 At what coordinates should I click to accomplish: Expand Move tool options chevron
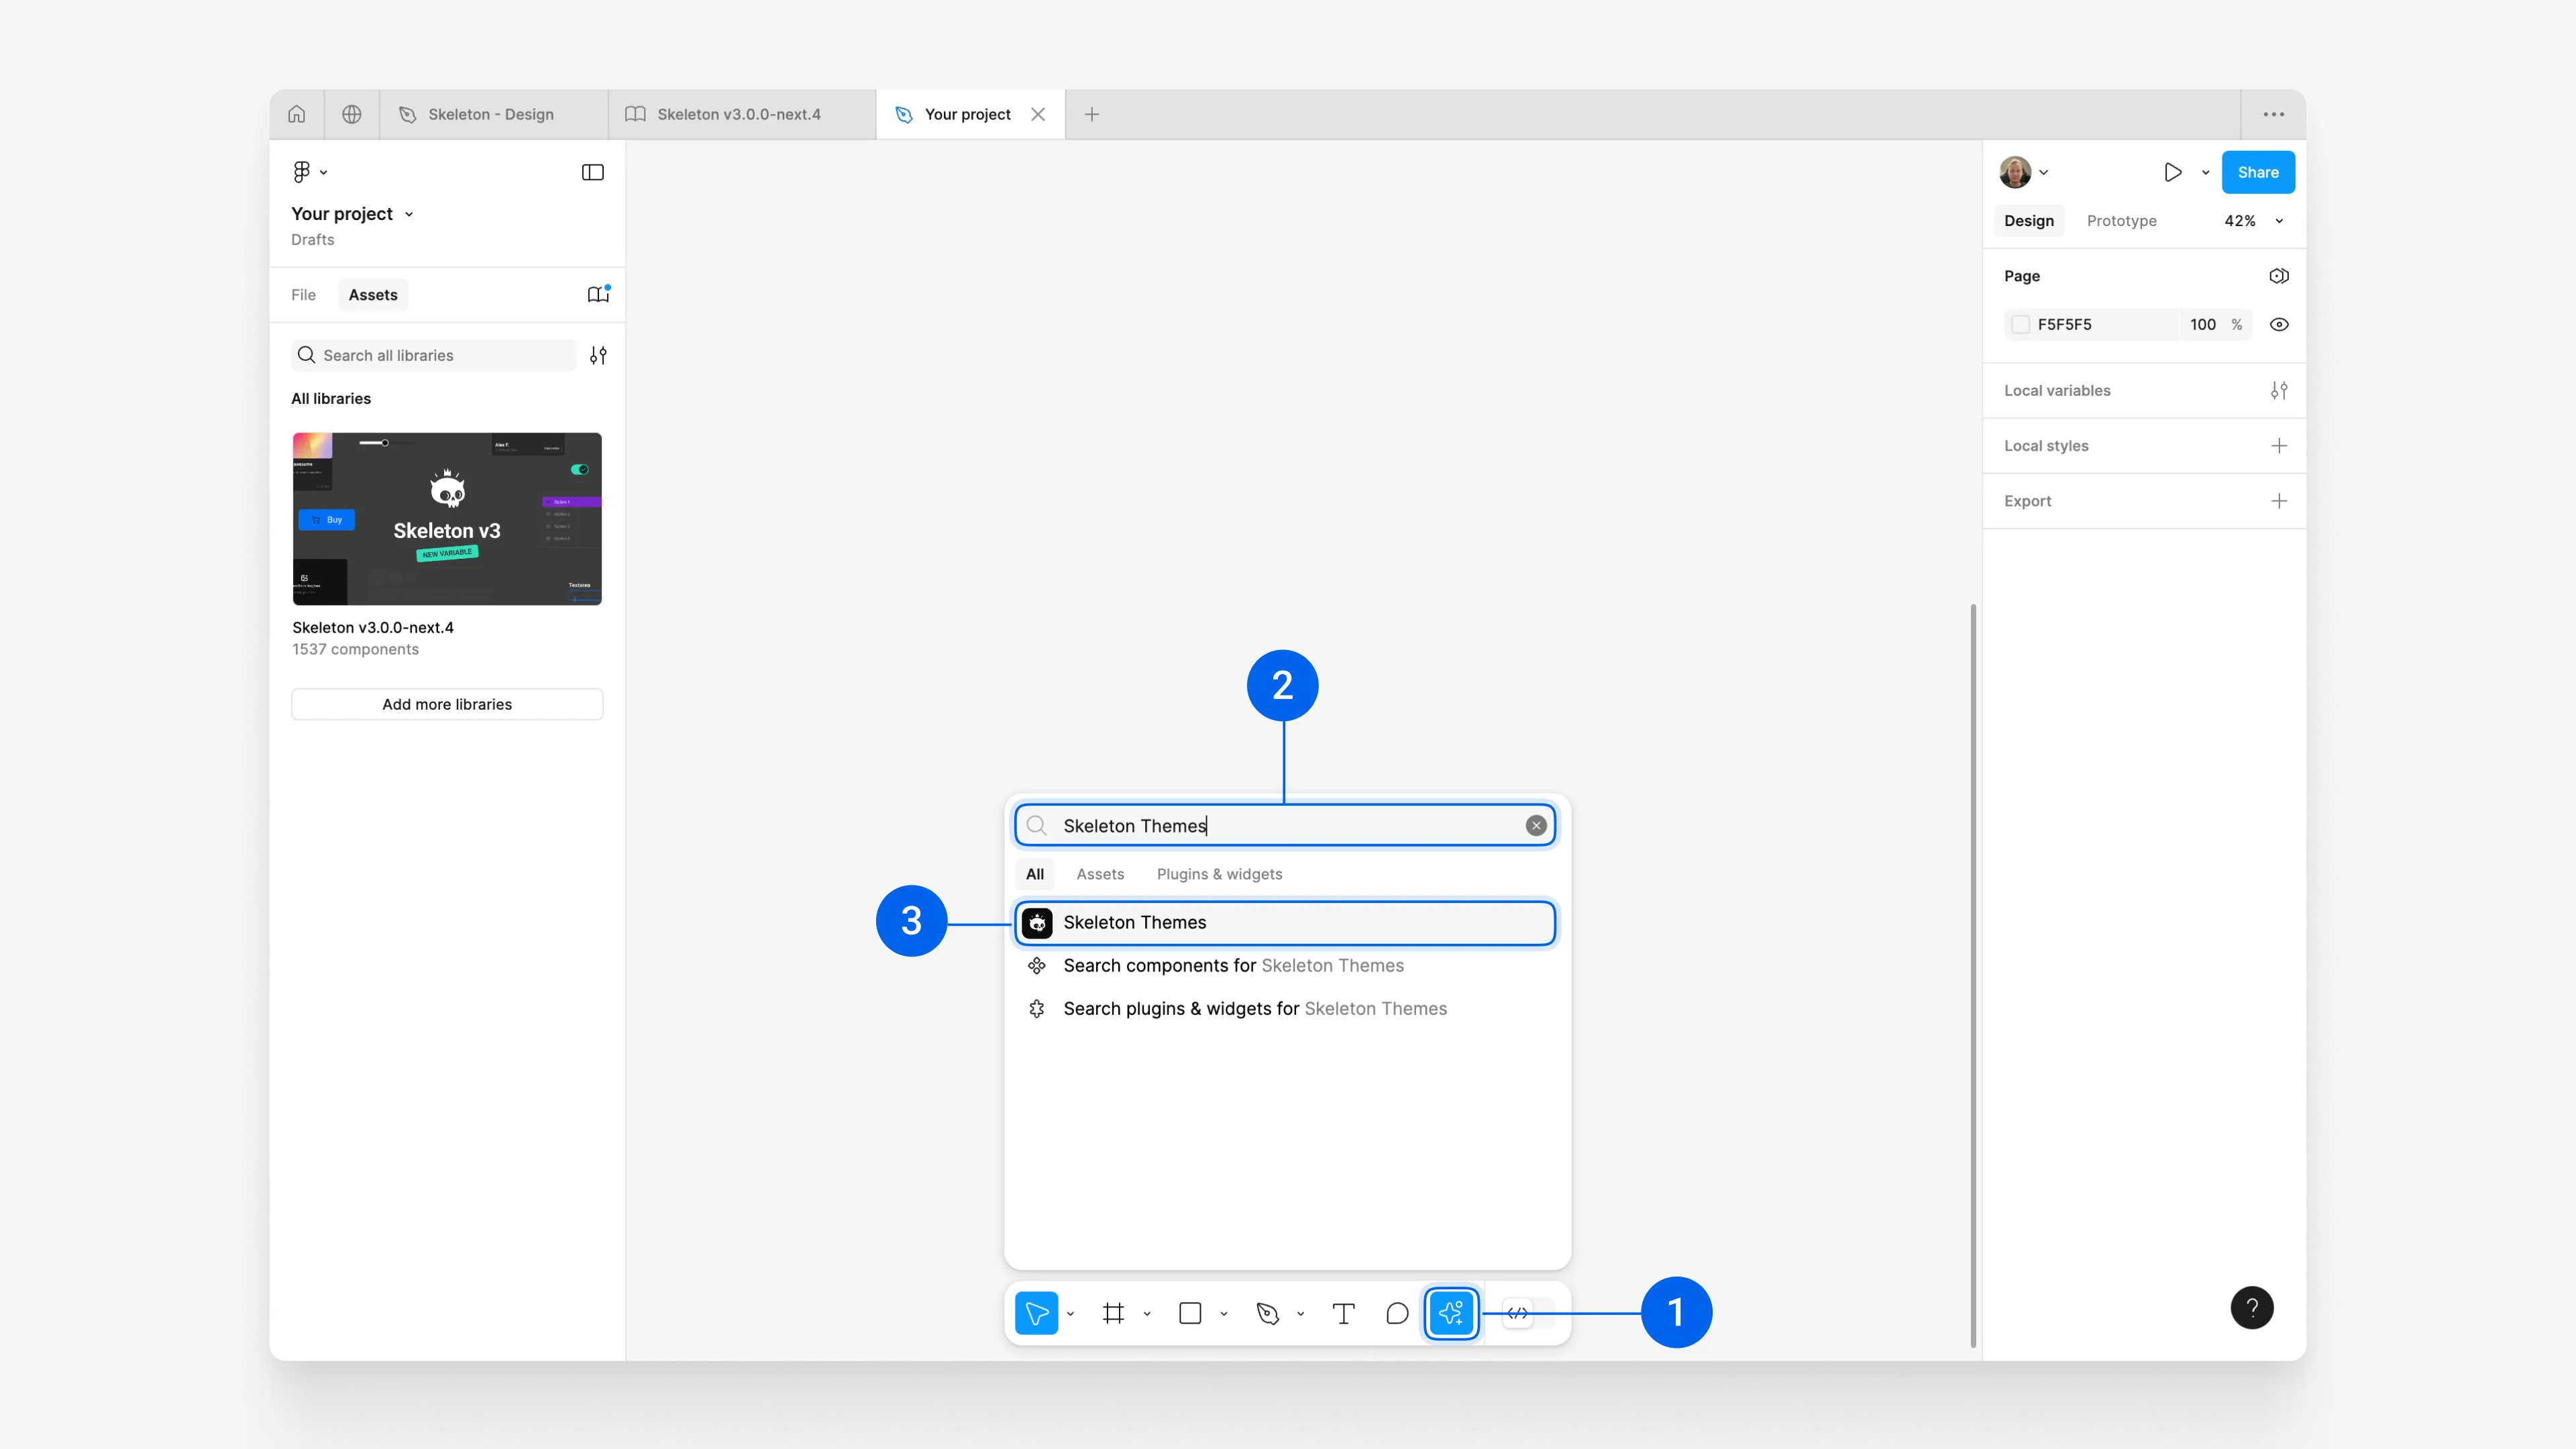coord(1070,1313)
